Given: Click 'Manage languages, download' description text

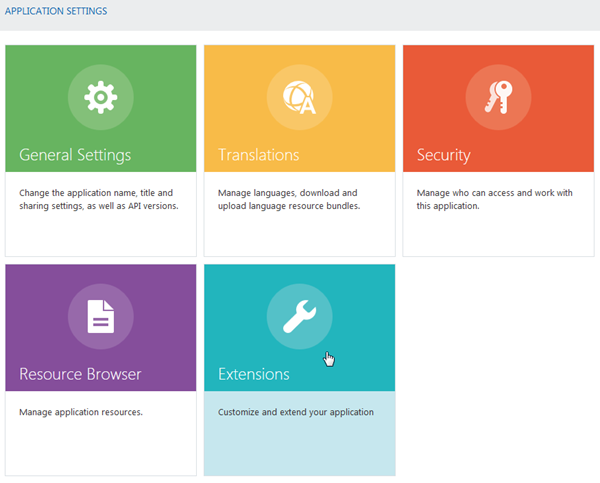Looking at the screenshot, I should [289, 199].
